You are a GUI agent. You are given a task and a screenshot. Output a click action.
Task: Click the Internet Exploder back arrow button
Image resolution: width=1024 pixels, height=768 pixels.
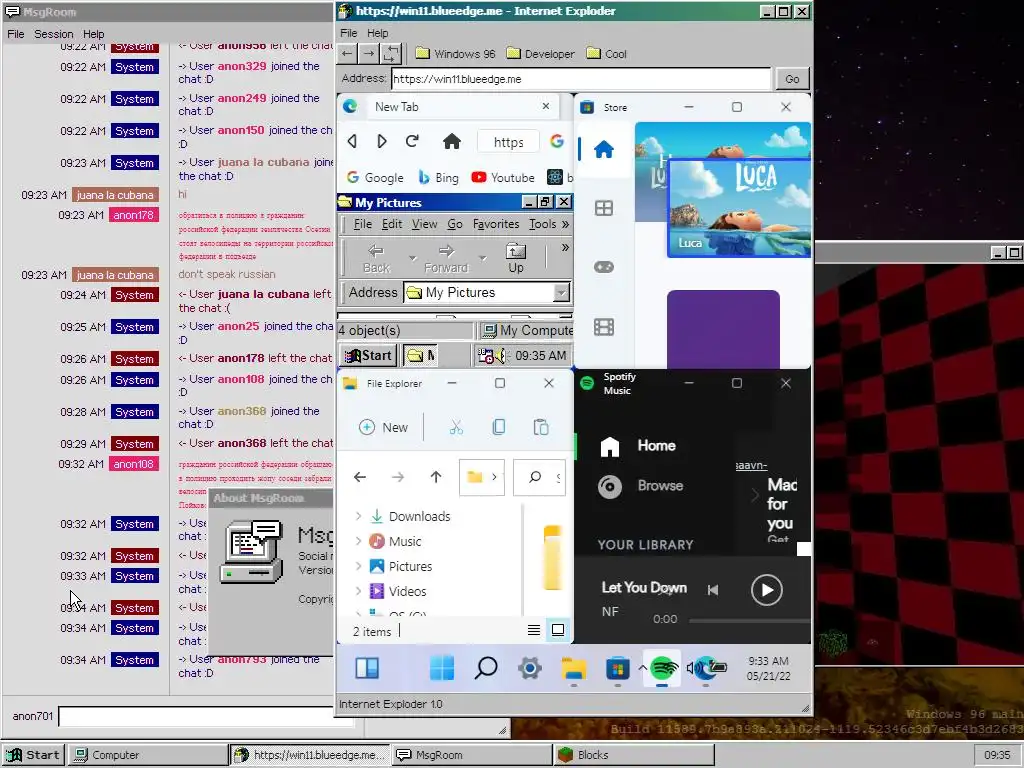coord(347,54)
